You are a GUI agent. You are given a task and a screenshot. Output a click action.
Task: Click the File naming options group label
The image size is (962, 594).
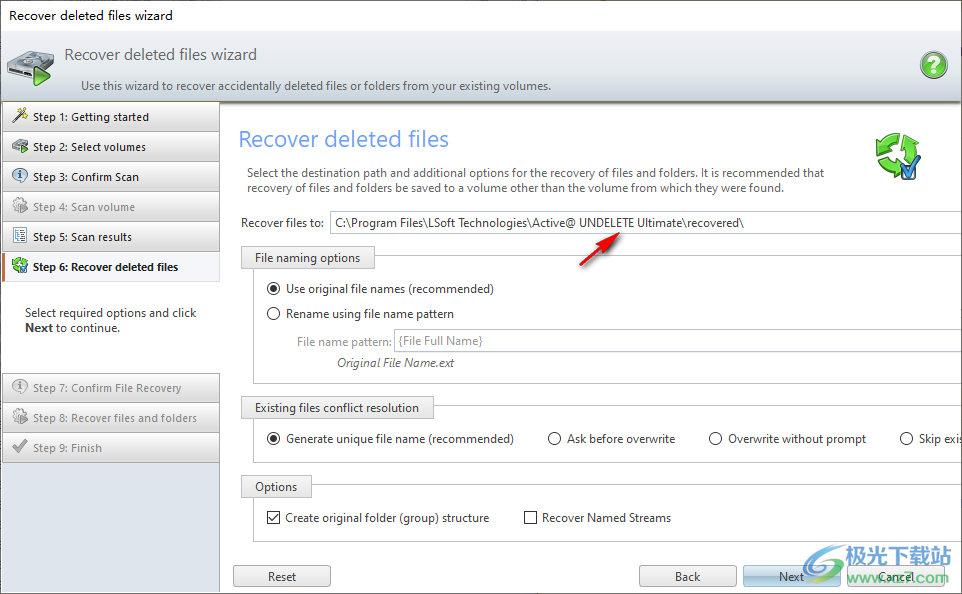point(307,258)
